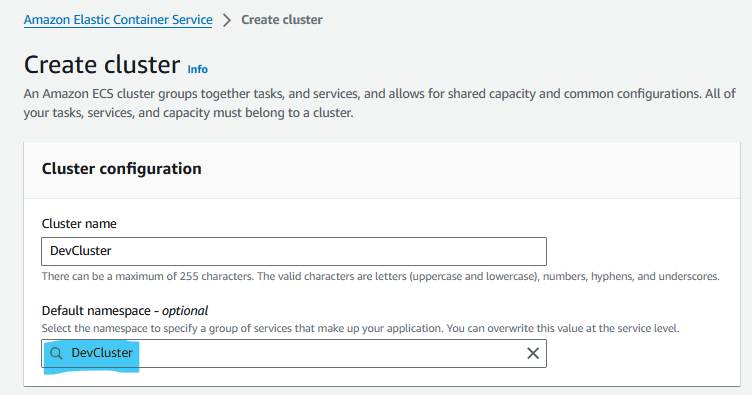
Task: Click the Create cluster breadcrumb text
Action: [282, 20]
